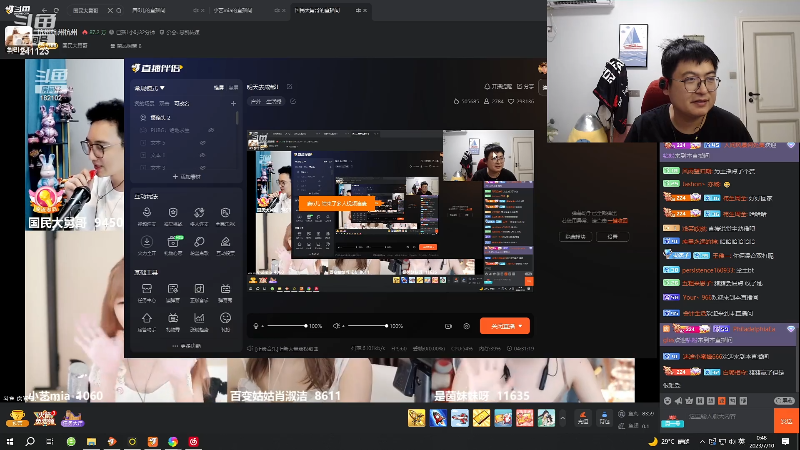
Task: Close the active third live room tab
Action: tap(365, 10)
